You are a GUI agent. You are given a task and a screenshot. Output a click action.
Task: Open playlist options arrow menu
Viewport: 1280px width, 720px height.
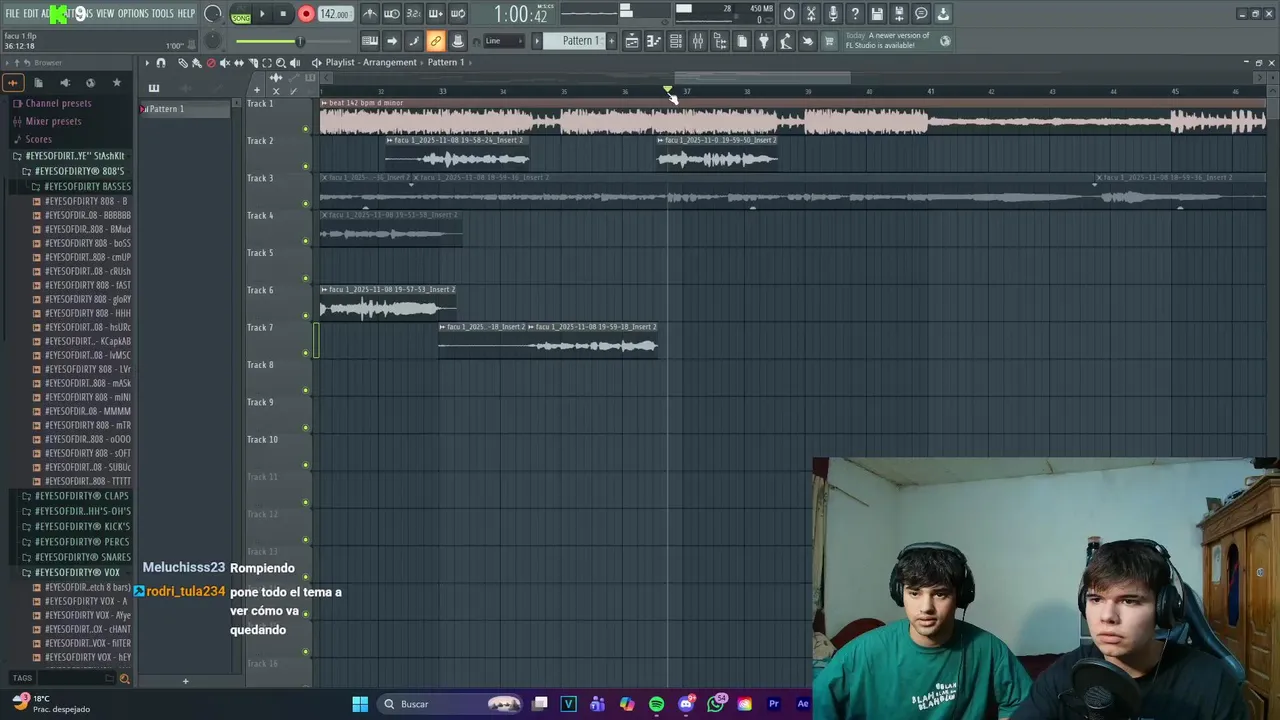point(147,63)
